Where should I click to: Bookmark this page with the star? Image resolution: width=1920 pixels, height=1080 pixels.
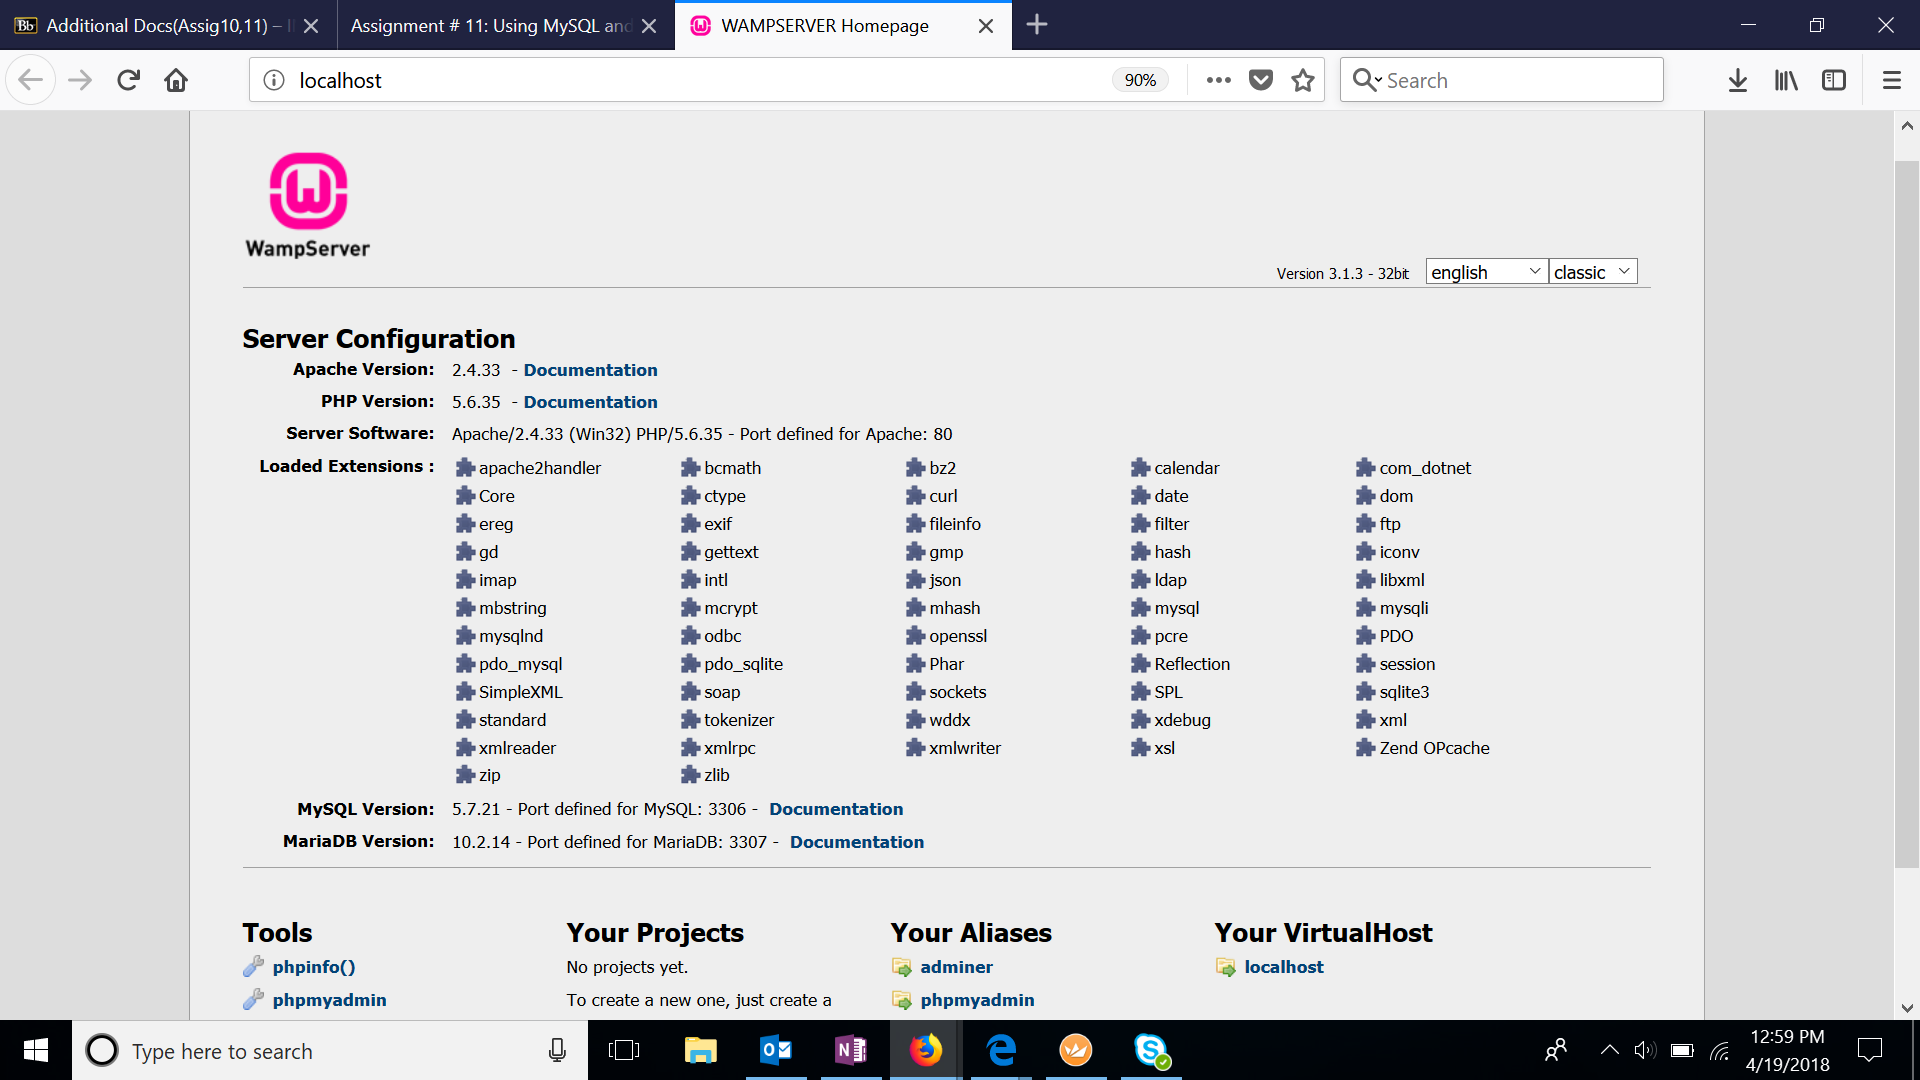click(x=1302, y=80)
